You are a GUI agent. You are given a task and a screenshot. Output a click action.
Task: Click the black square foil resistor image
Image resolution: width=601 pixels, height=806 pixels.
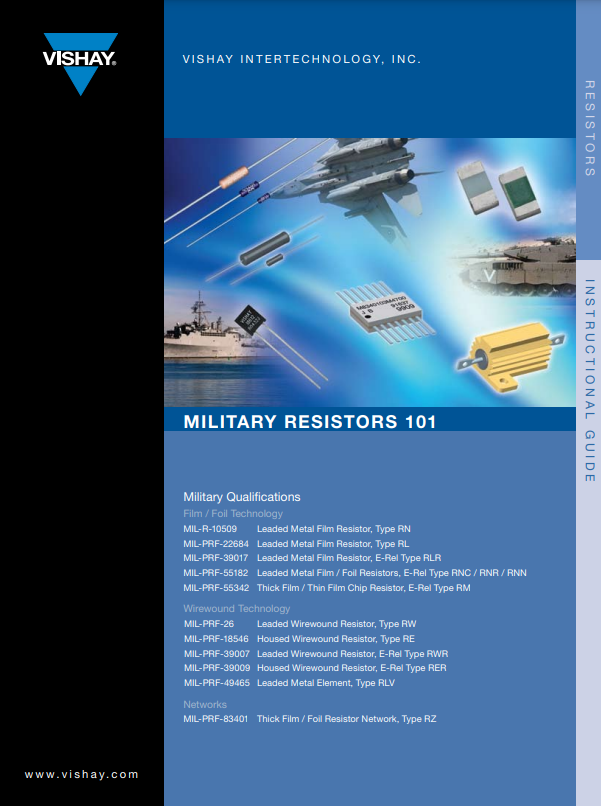tap(249, 320)
